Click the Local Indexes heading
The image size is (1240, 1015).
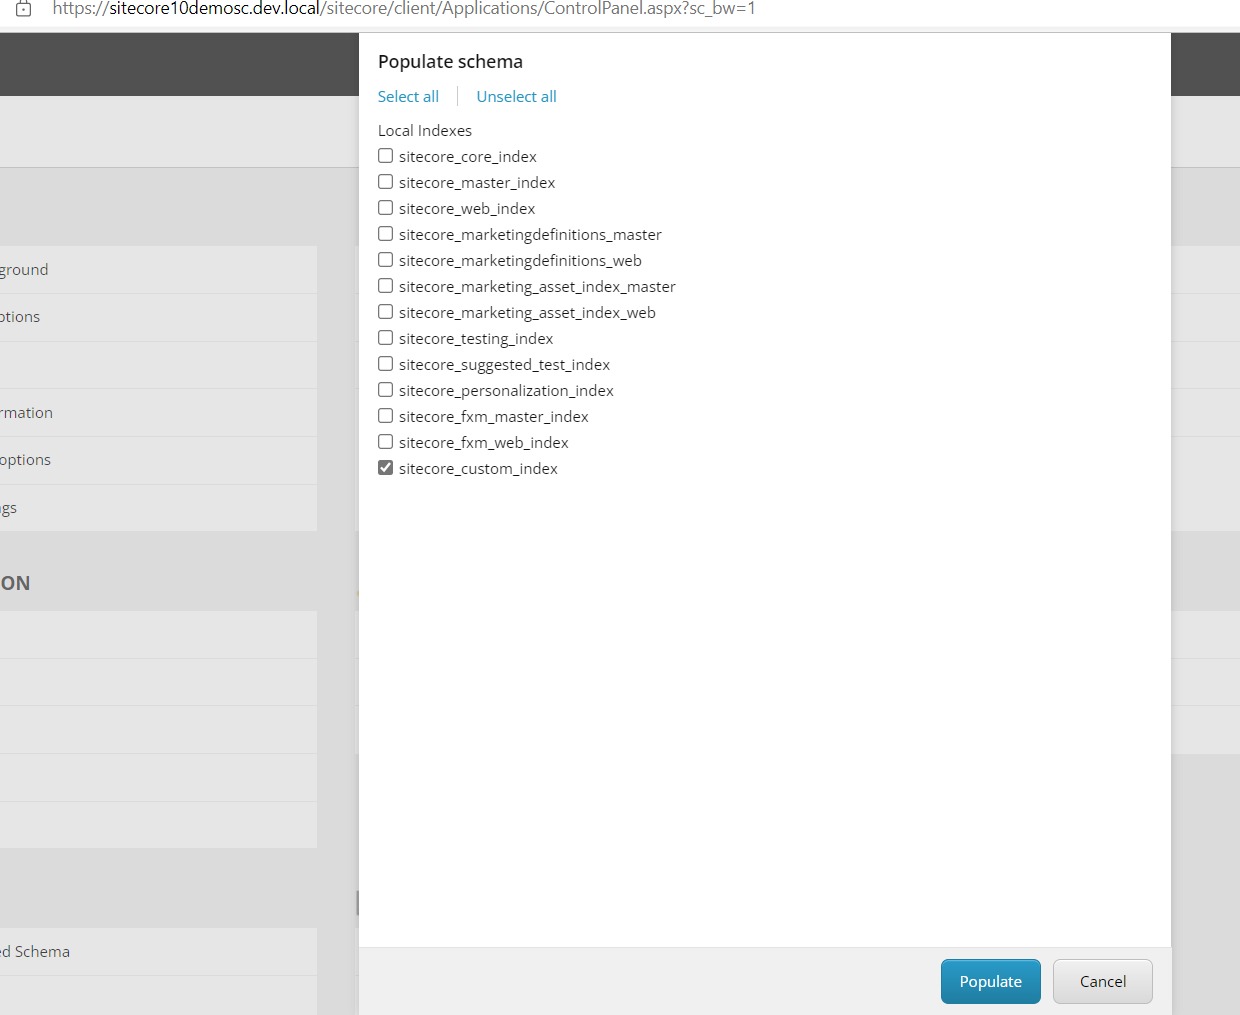coord(425,131)
